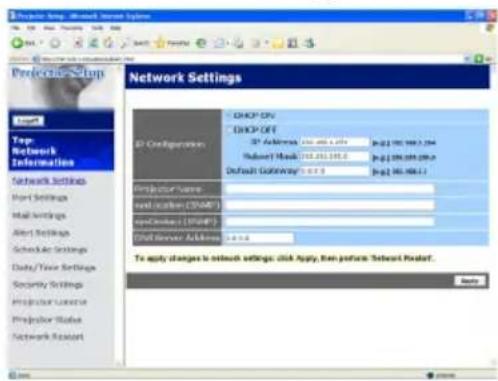Screen dimensions: 498x381
Task: Click the browser Back arrow icon
Action: 17,43
